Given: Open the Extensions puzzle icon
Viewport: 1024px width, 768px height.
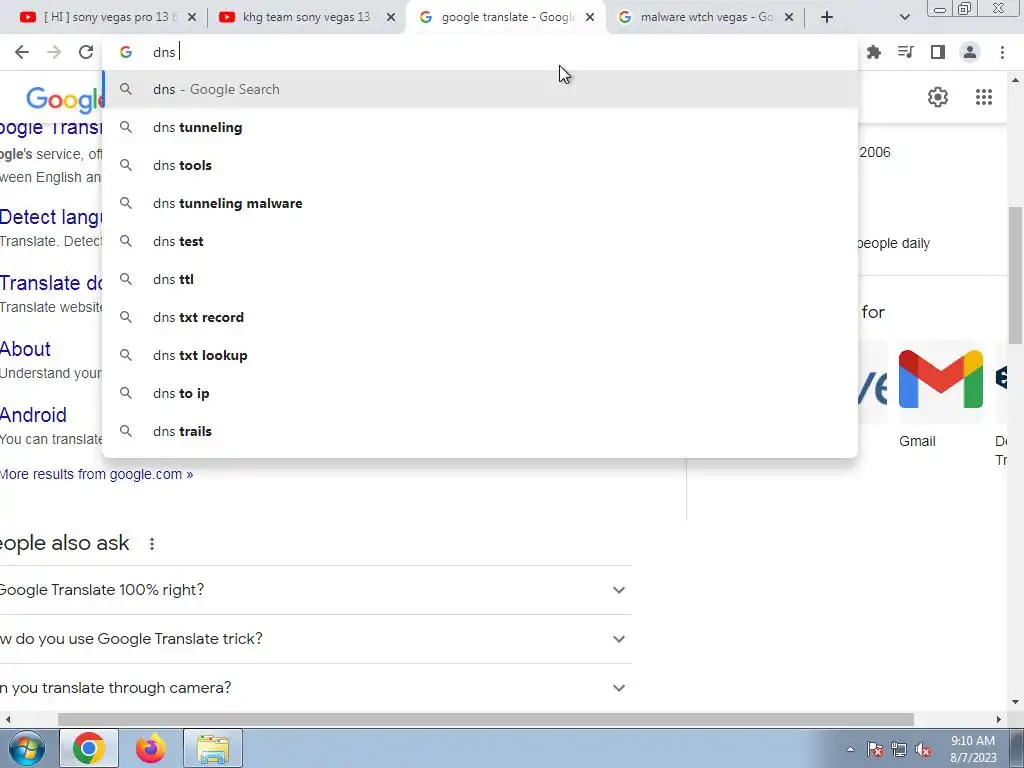Looking at the screenshot, I should point(874,52).
